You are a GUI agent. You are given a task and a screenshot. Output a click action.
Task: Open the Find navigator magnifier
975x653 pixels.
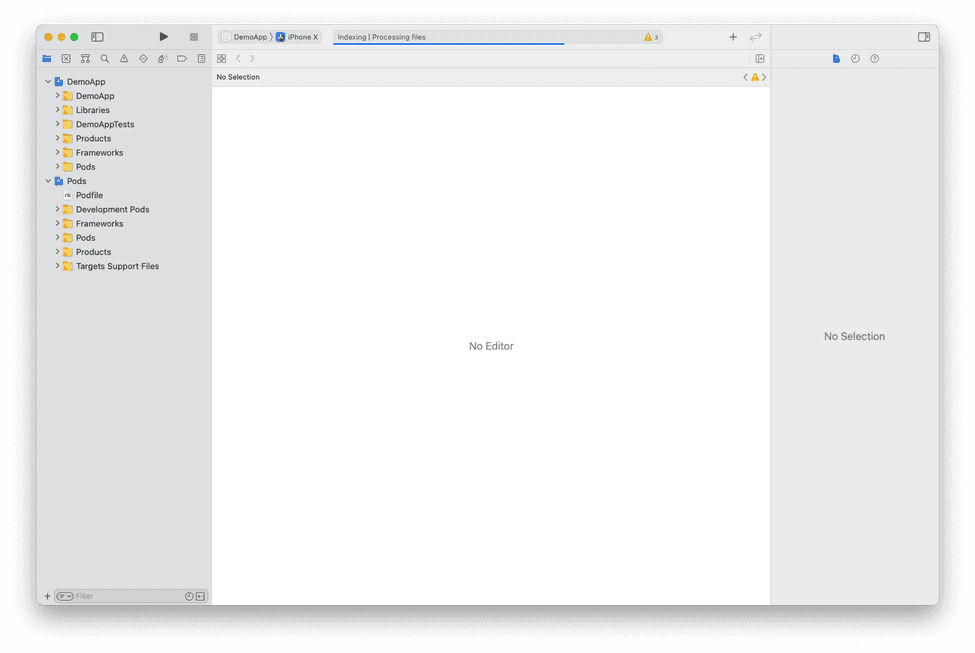point(104,58)
